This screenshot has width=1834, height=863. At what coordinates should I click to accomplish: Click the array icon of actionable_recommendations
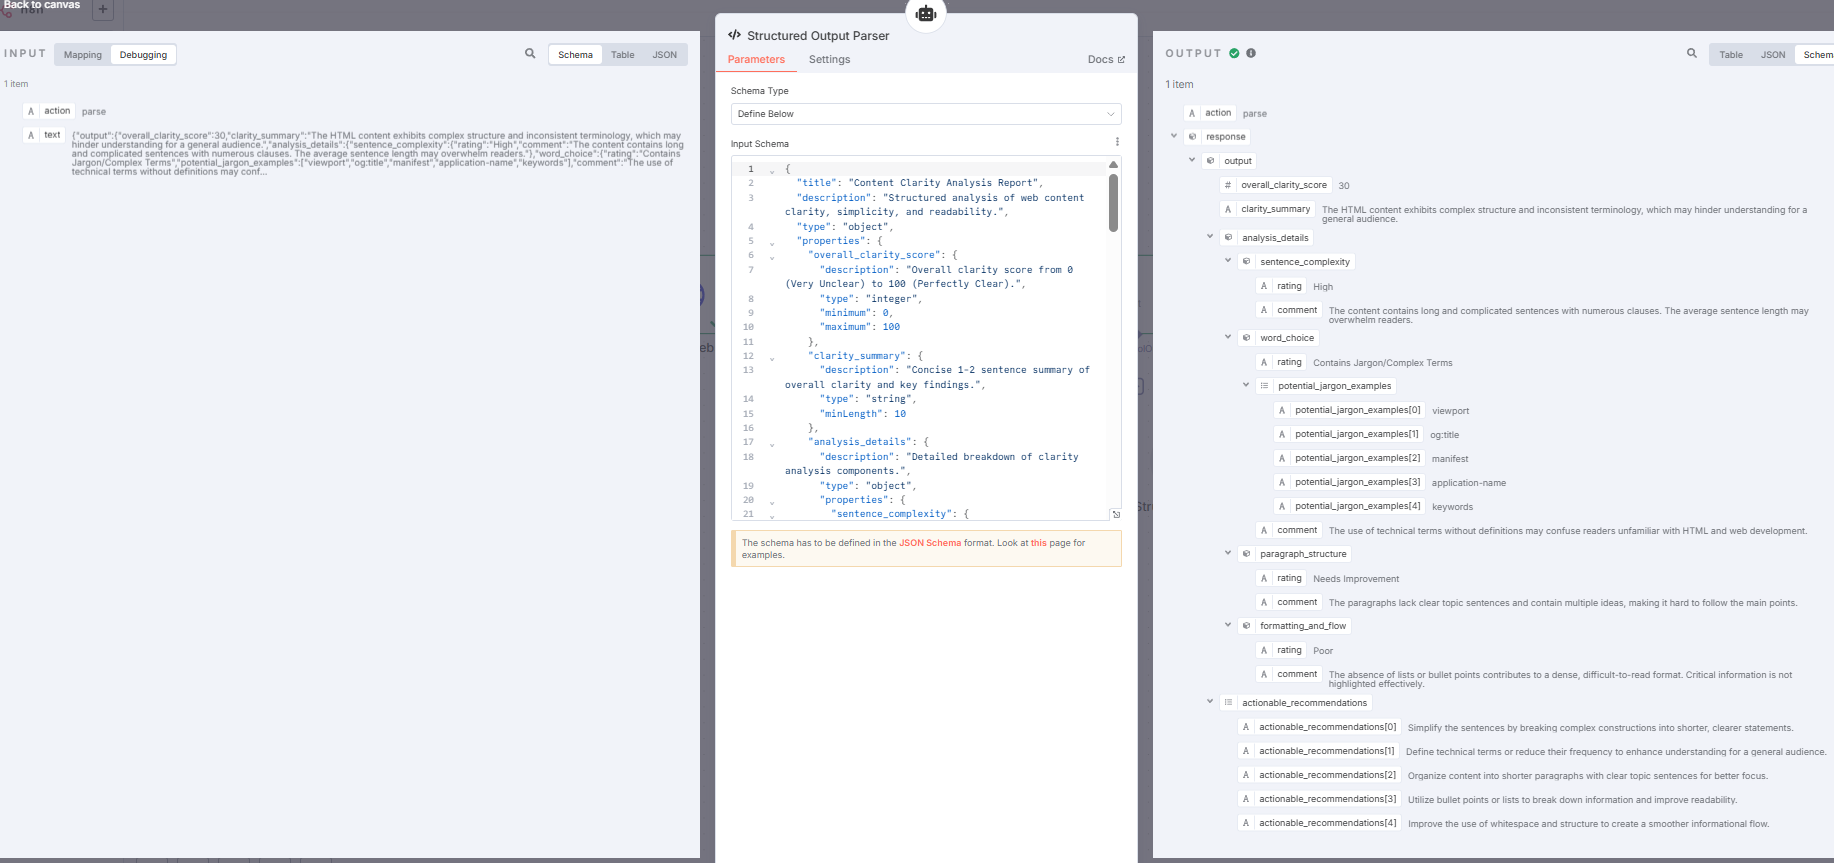point(1228,703)
